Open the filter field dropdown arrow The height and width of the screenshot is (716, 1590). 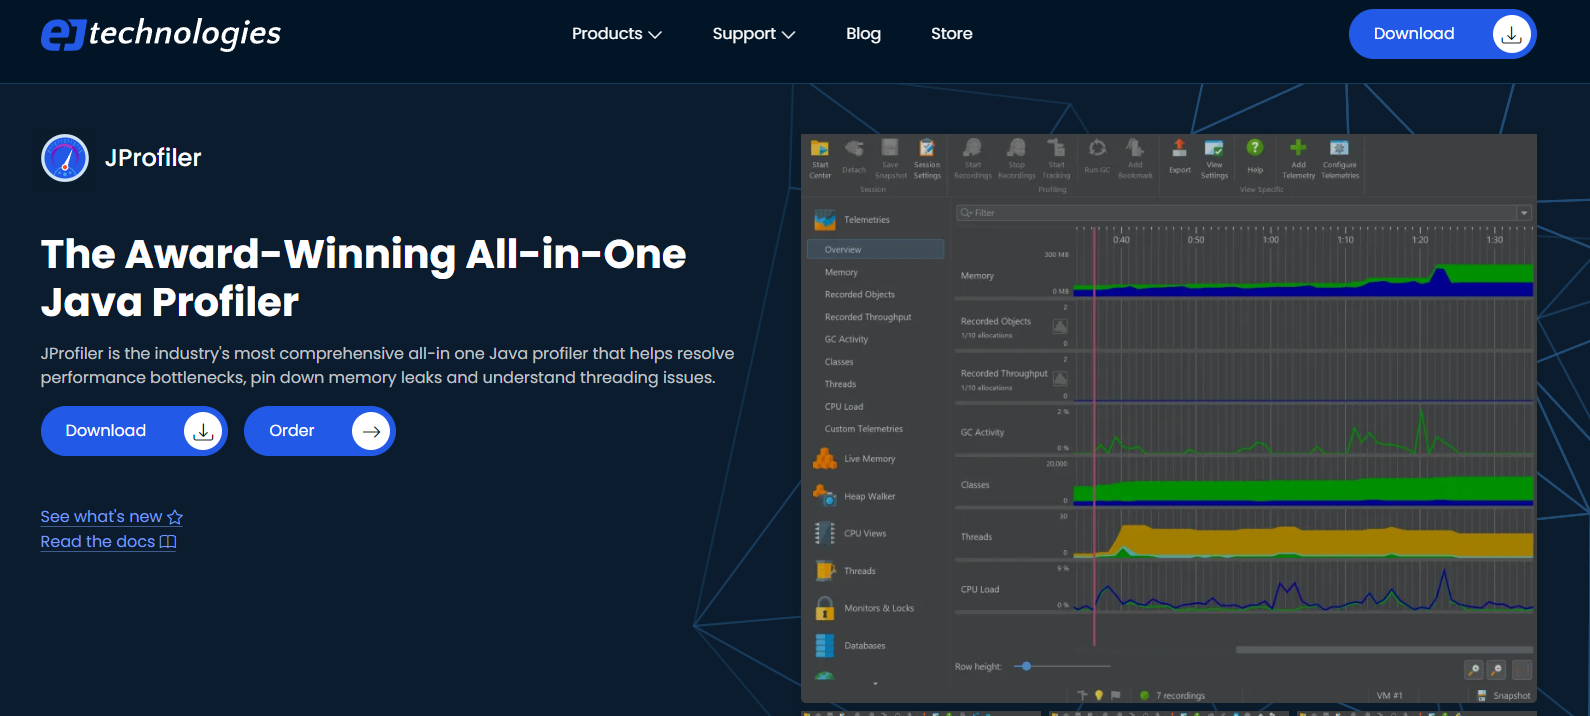coord(1524,213)
